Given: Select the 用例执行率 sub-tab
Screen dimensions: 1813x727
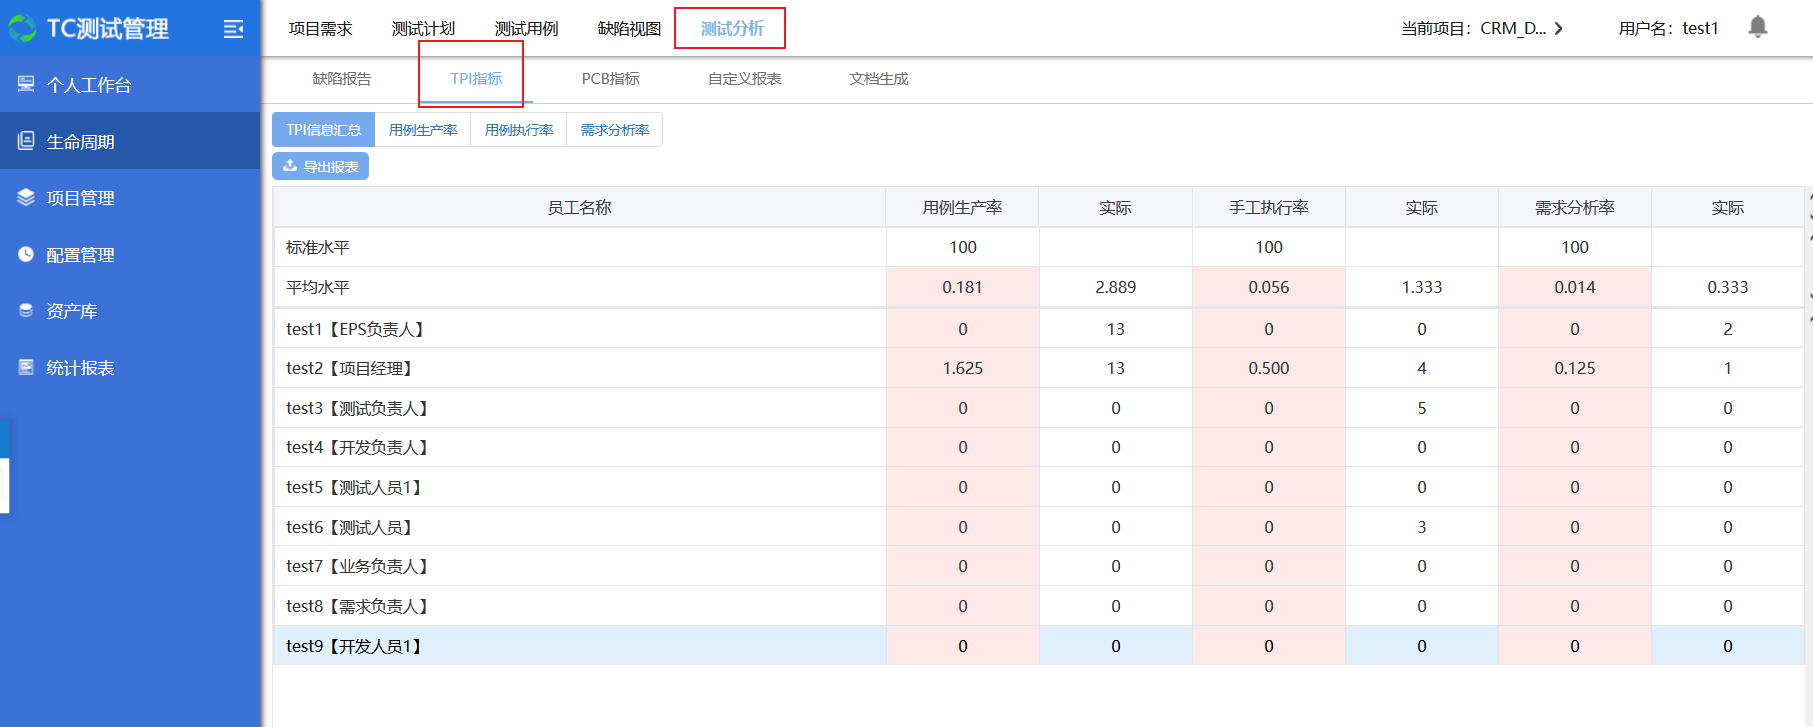Looking at the screenshot, I should [518, 130].
